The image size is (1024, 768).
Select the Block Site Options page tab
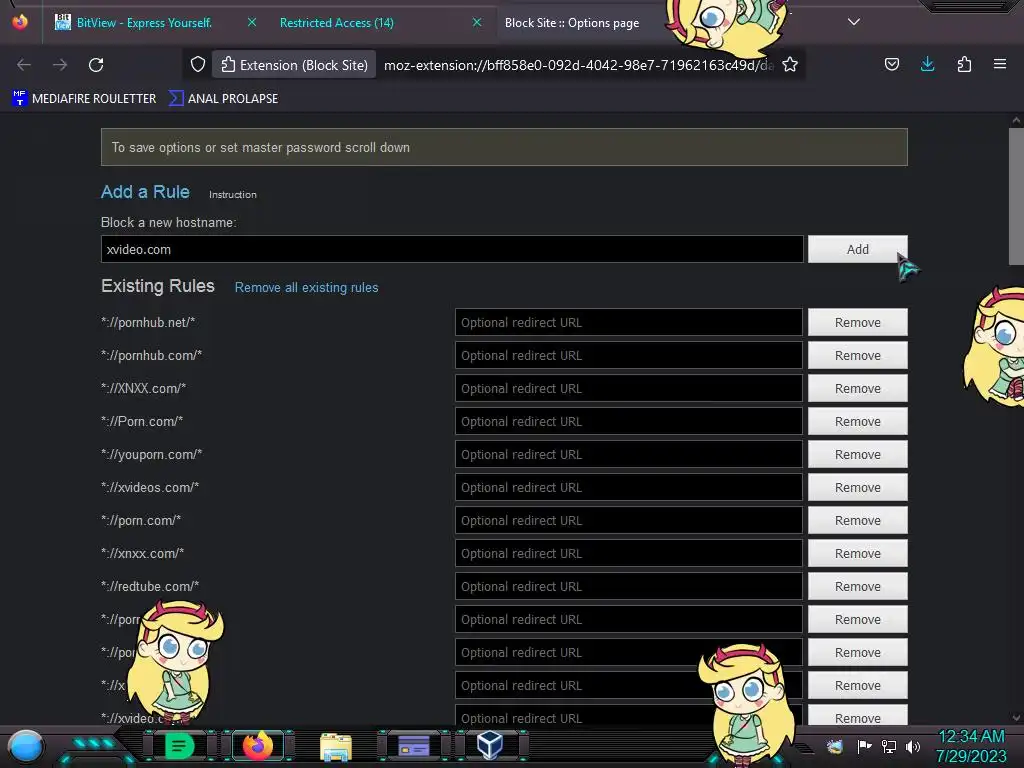point(572,23)
